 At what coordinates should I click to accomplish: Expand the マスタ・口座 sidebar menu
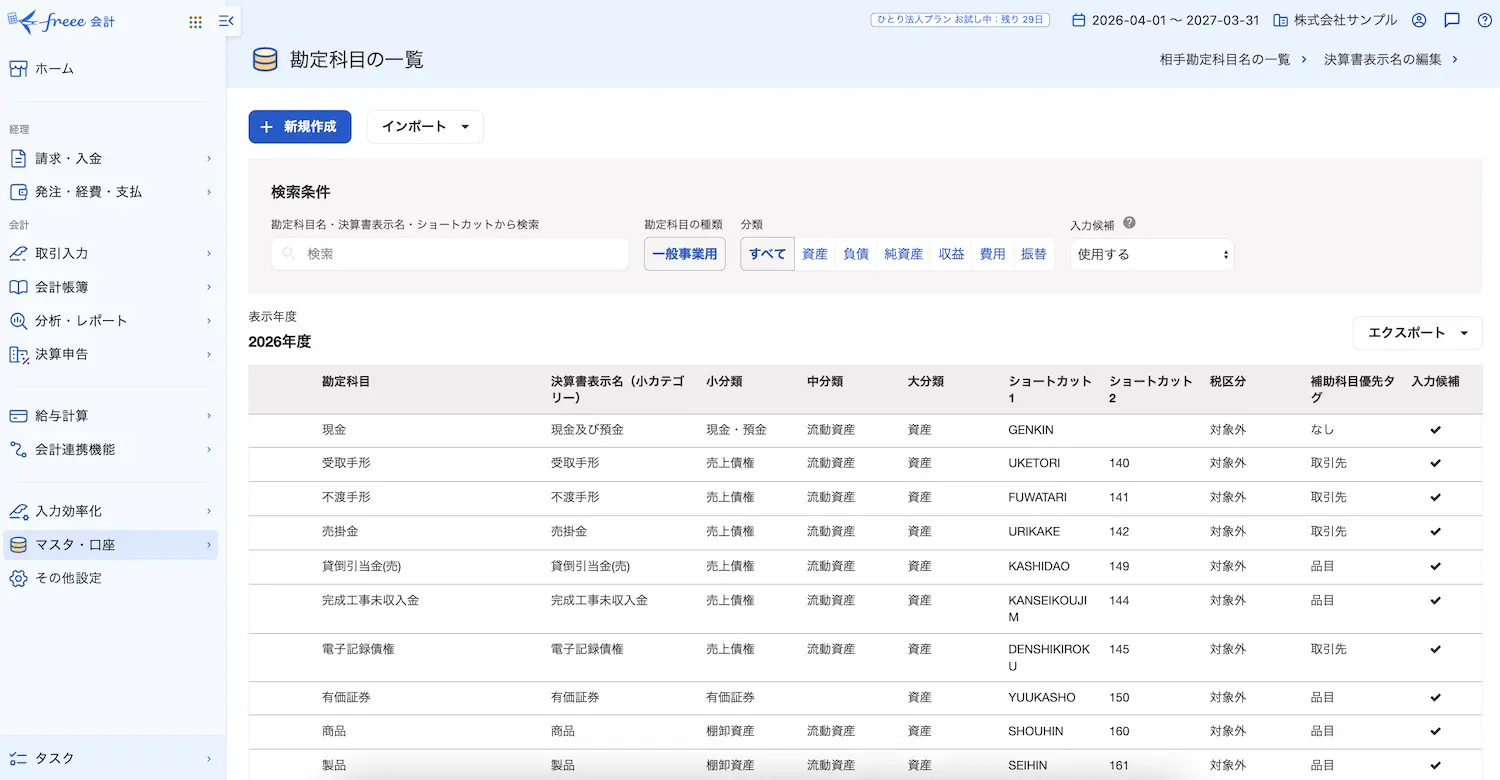[110, 545]
